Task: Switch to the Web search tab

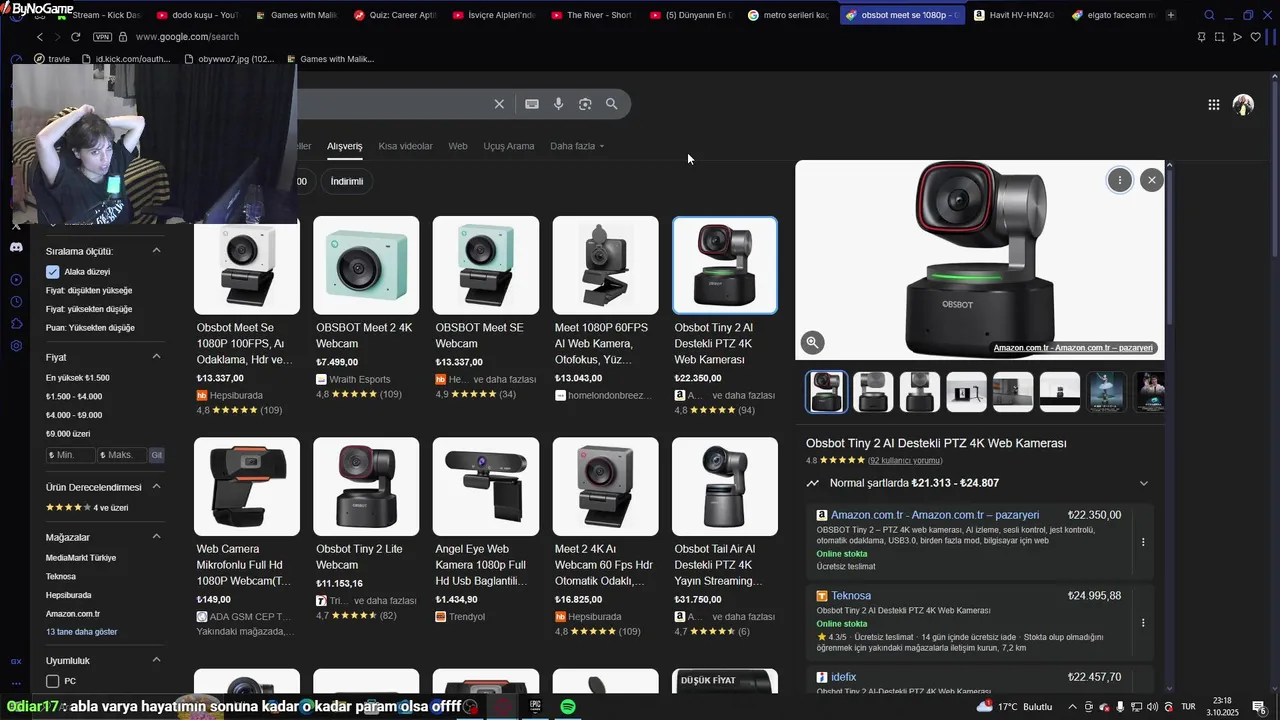Action: [x=458, y=146]
